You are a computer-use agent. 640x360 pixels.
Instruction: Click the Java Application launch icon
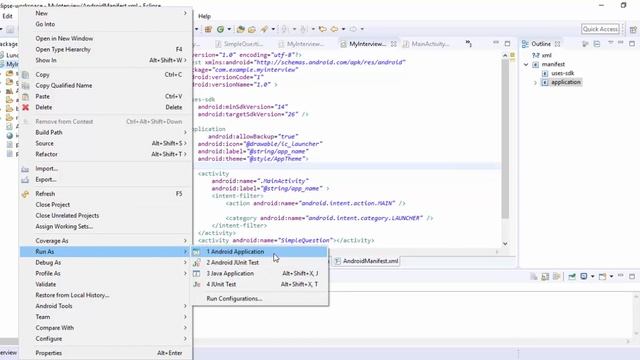196,273
